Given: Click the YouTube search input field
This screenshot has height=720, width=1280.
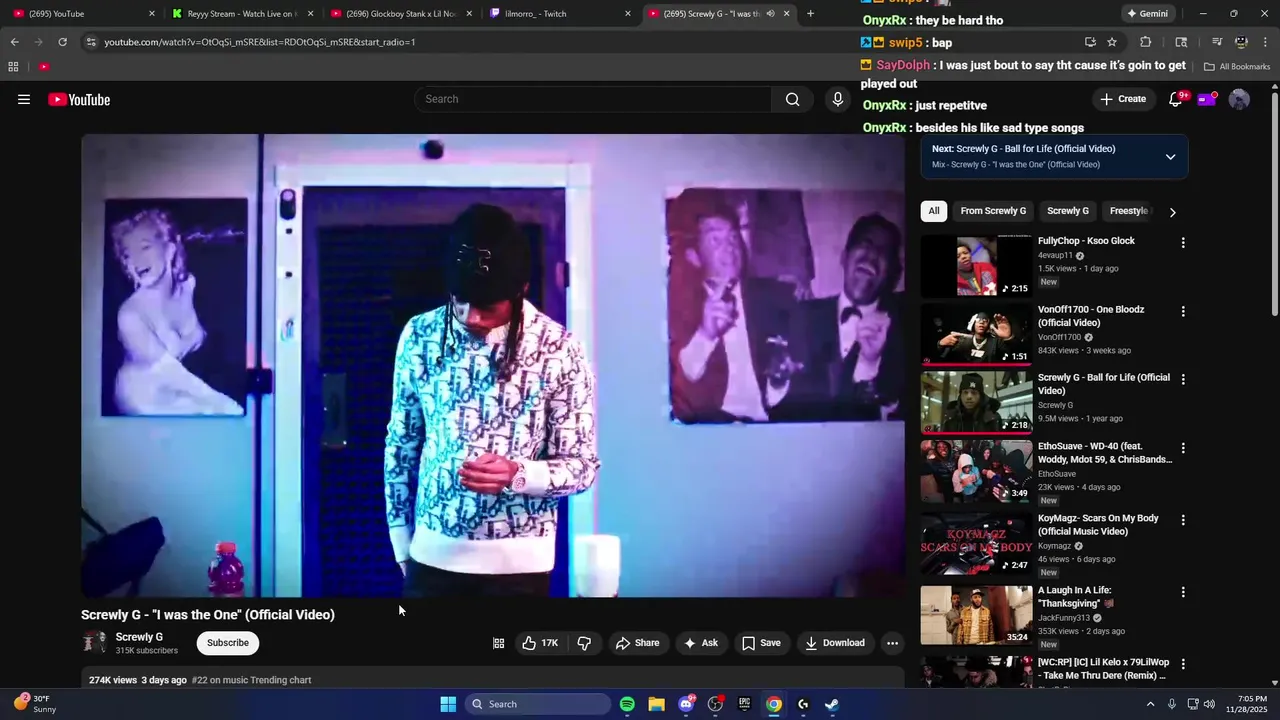Looking at the screenshot, I should click(592, 99).
